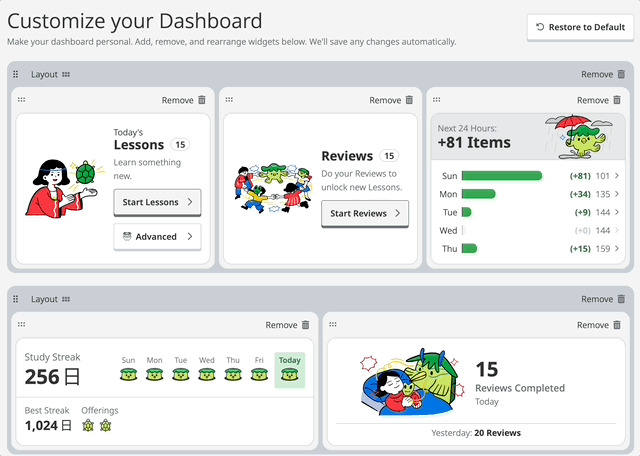Open column layout options for bottom row
Screen dimensions: 640x456
pos(66,299)
